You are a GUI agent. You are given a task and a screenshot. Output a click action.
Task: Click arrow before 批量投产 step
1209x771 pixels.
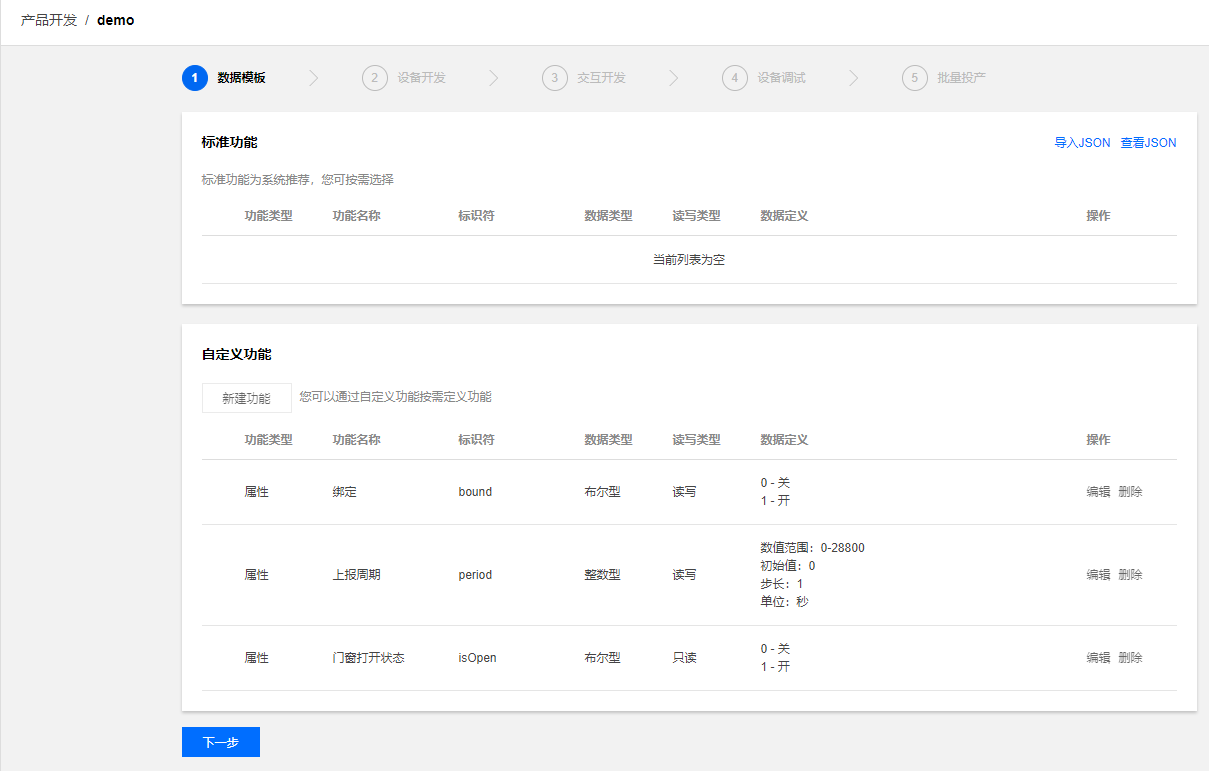(x=855, y=77)
